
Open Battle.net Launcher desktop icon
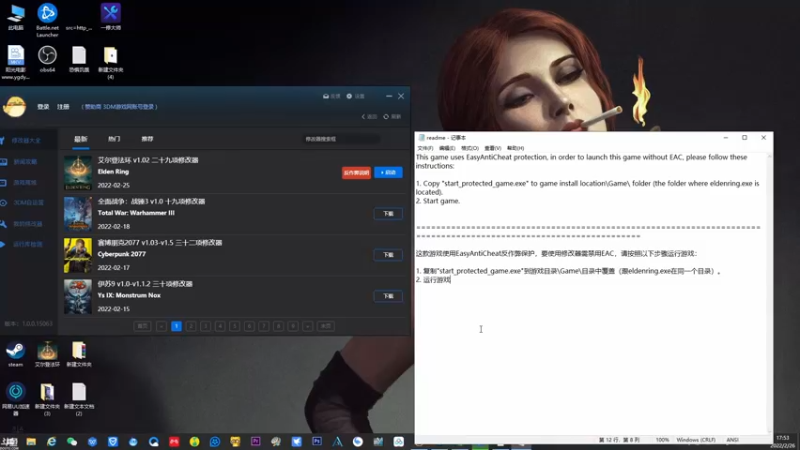[47, 20]
